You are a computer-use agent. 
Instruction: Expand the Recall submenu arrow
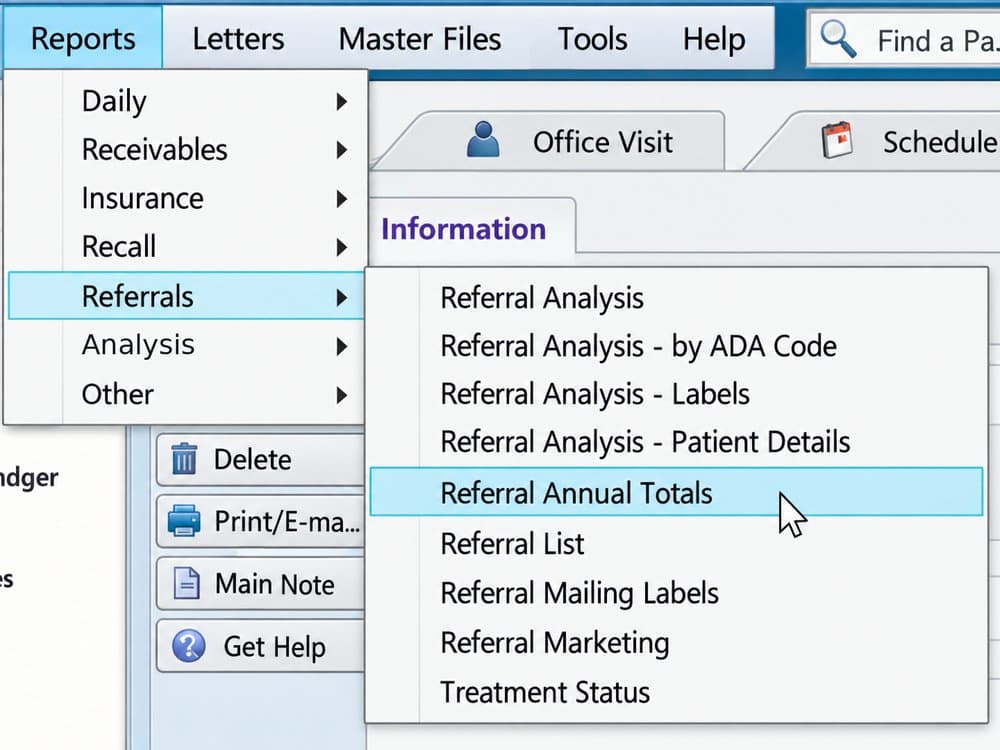tap(342, 247)
